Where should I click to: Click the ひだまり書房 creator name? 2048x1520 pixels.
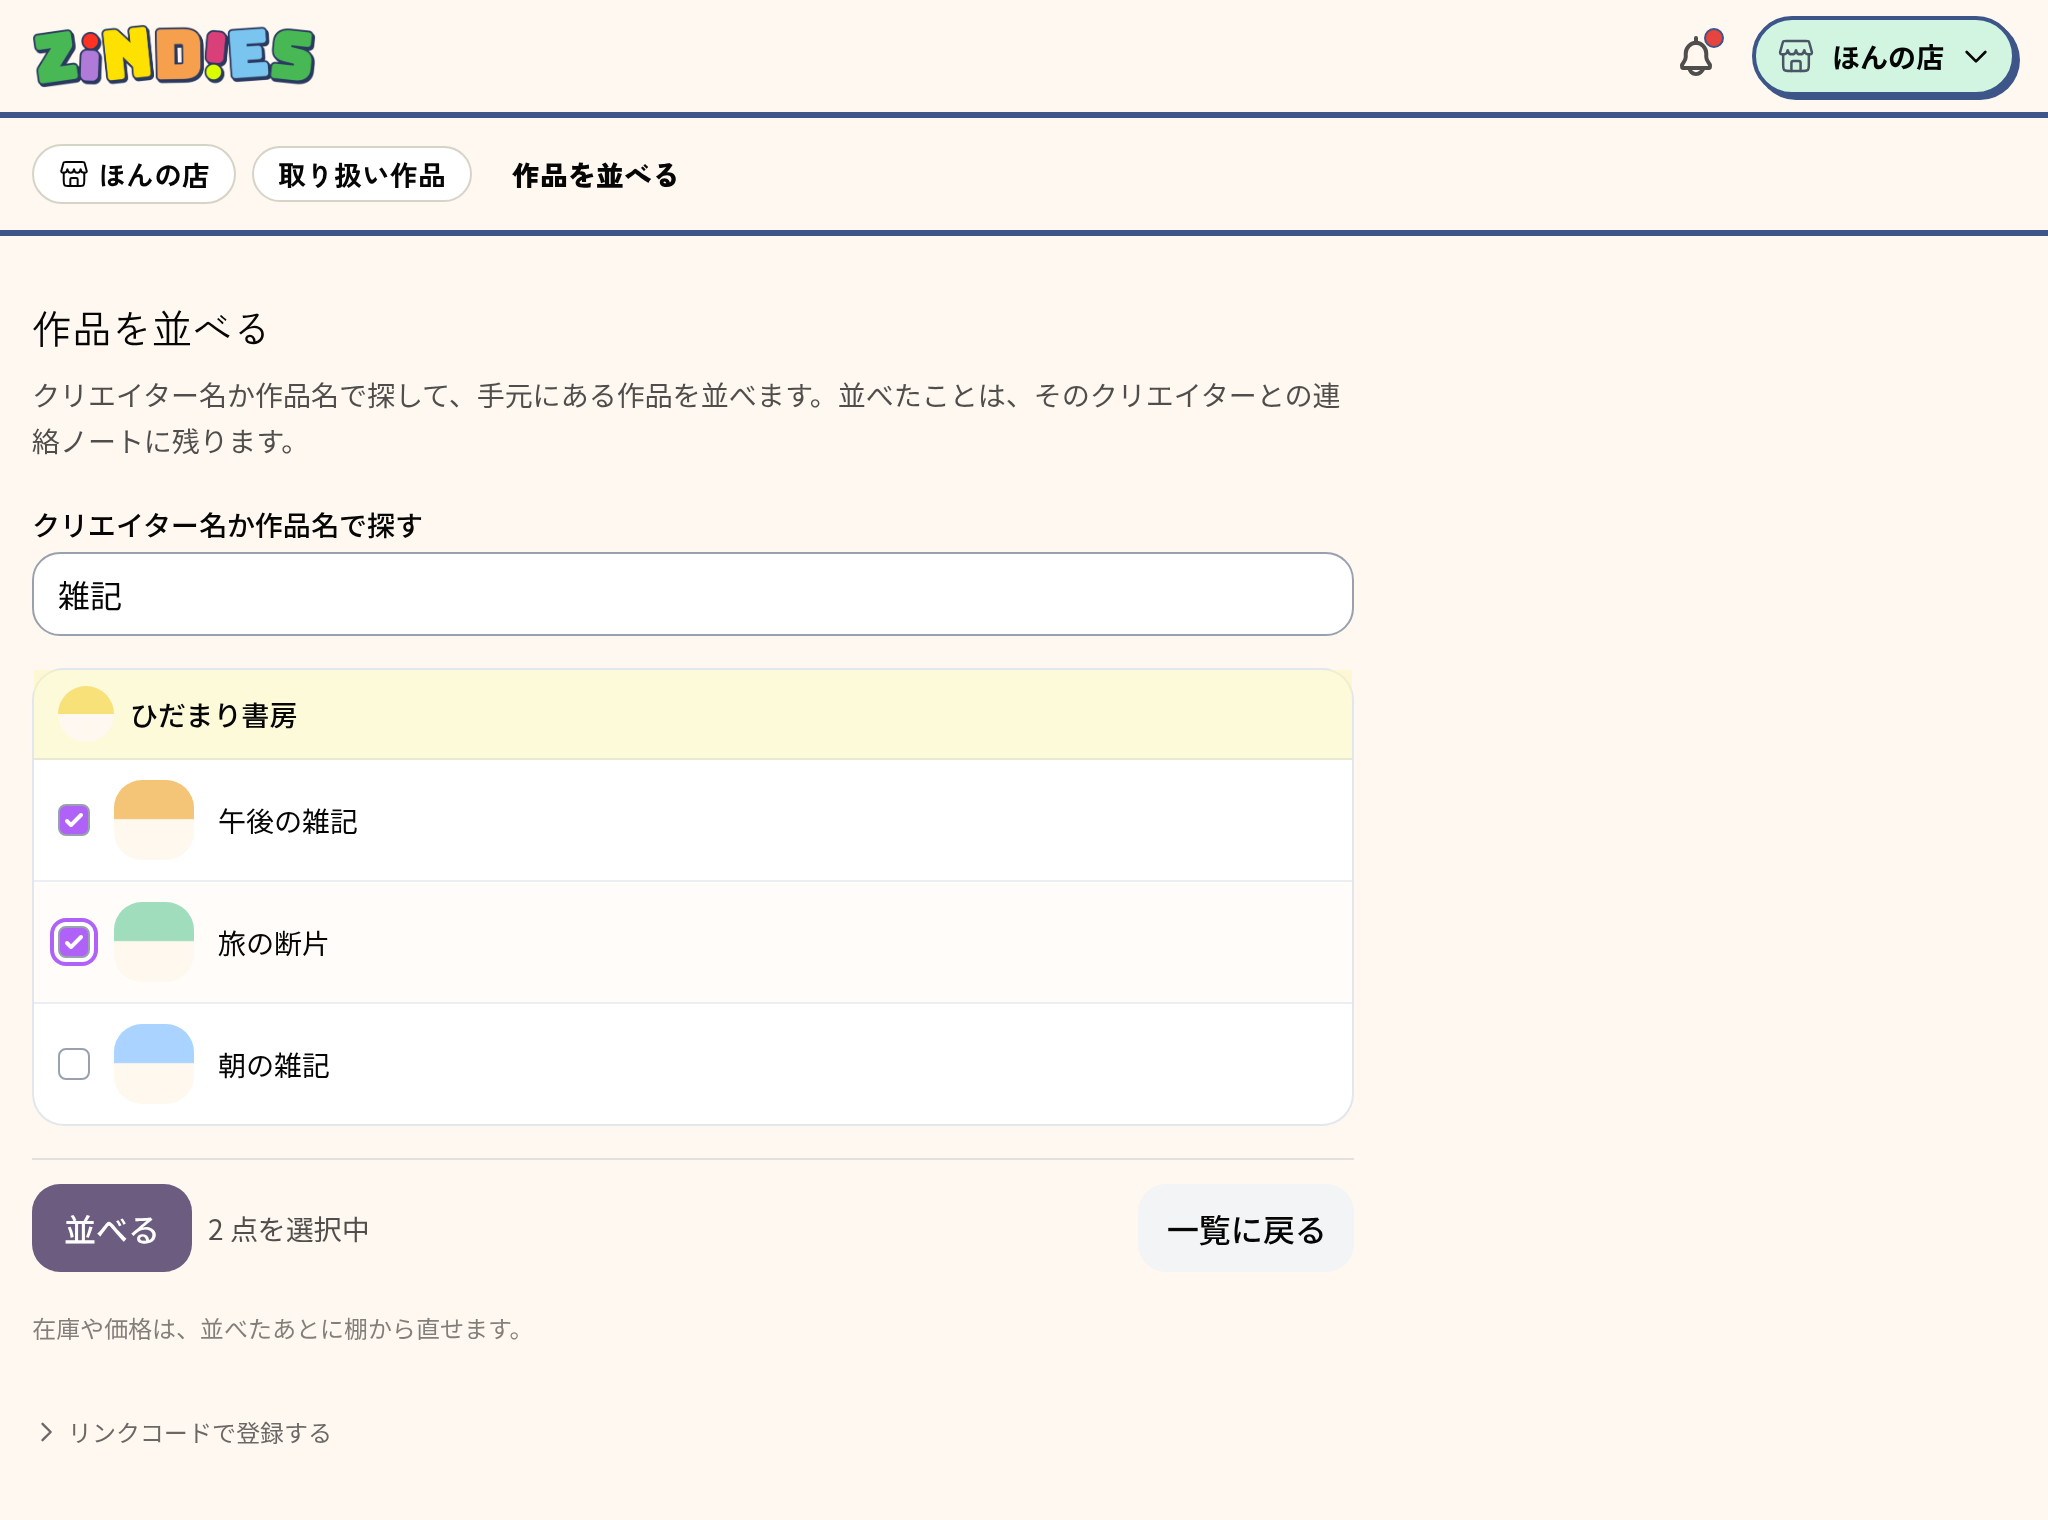[x=214, y=716]
